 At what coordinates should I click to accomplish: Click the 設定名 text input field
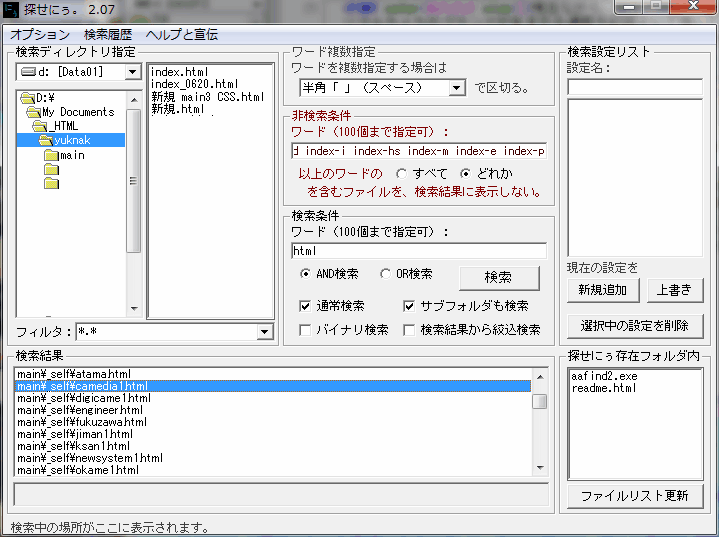point(635,87)
